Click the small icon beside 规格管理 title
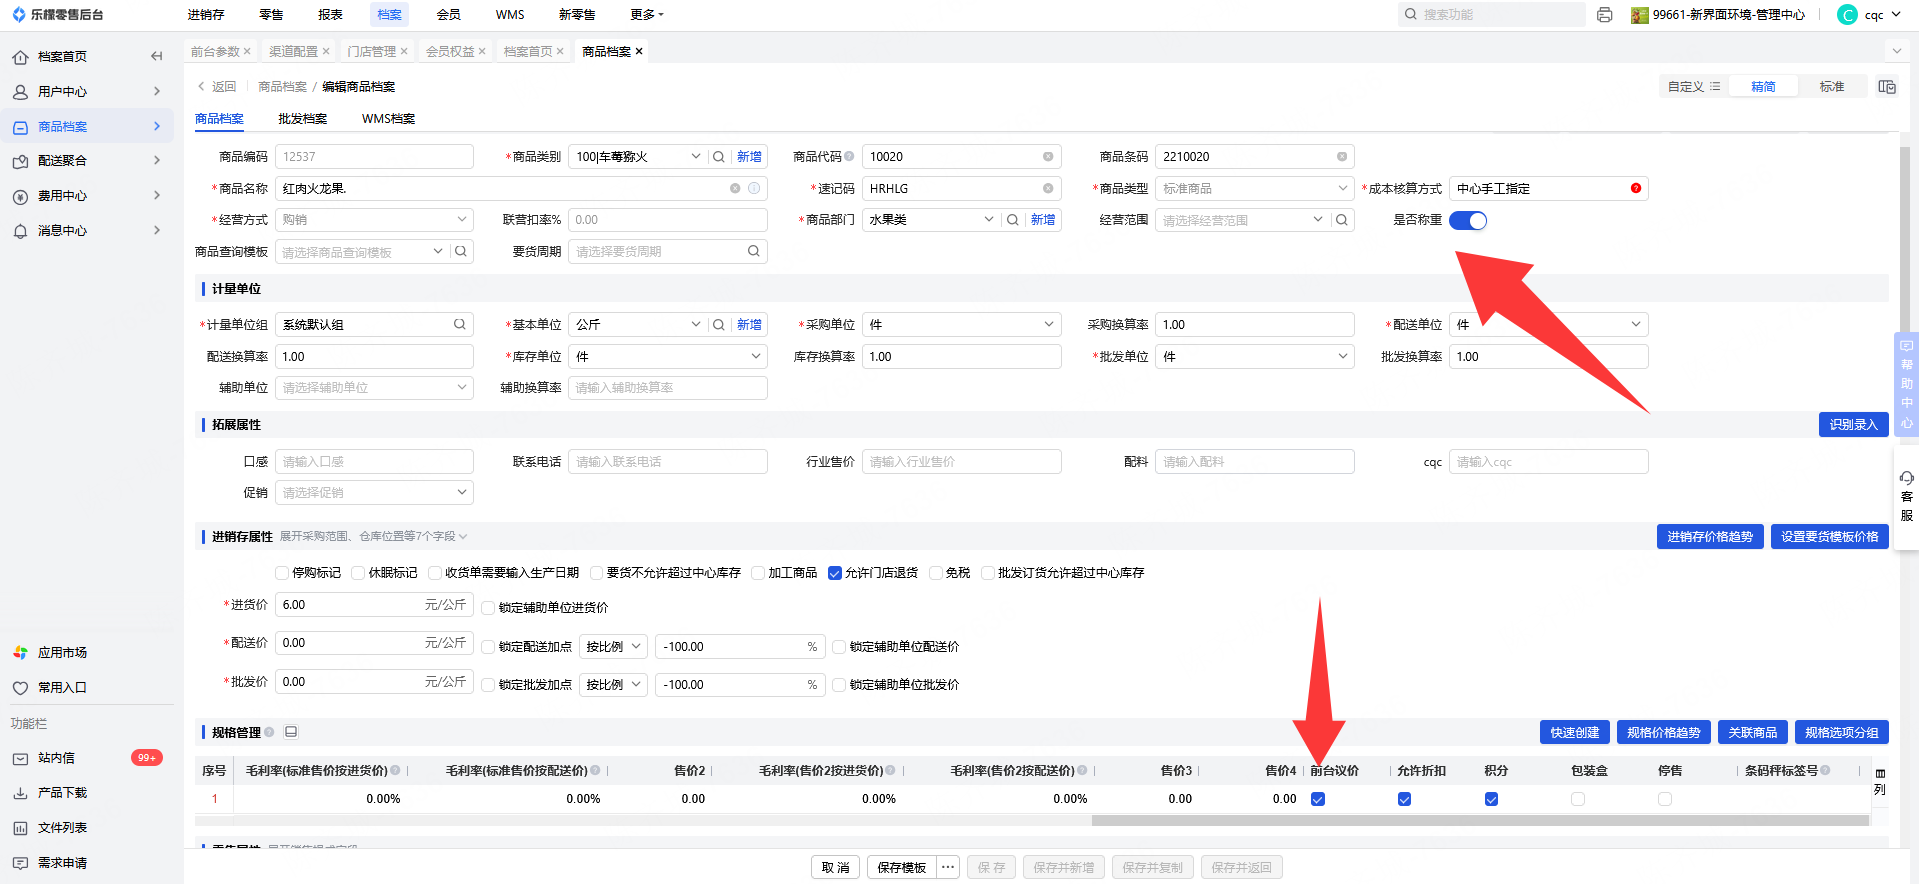 [x=291, y=732]
